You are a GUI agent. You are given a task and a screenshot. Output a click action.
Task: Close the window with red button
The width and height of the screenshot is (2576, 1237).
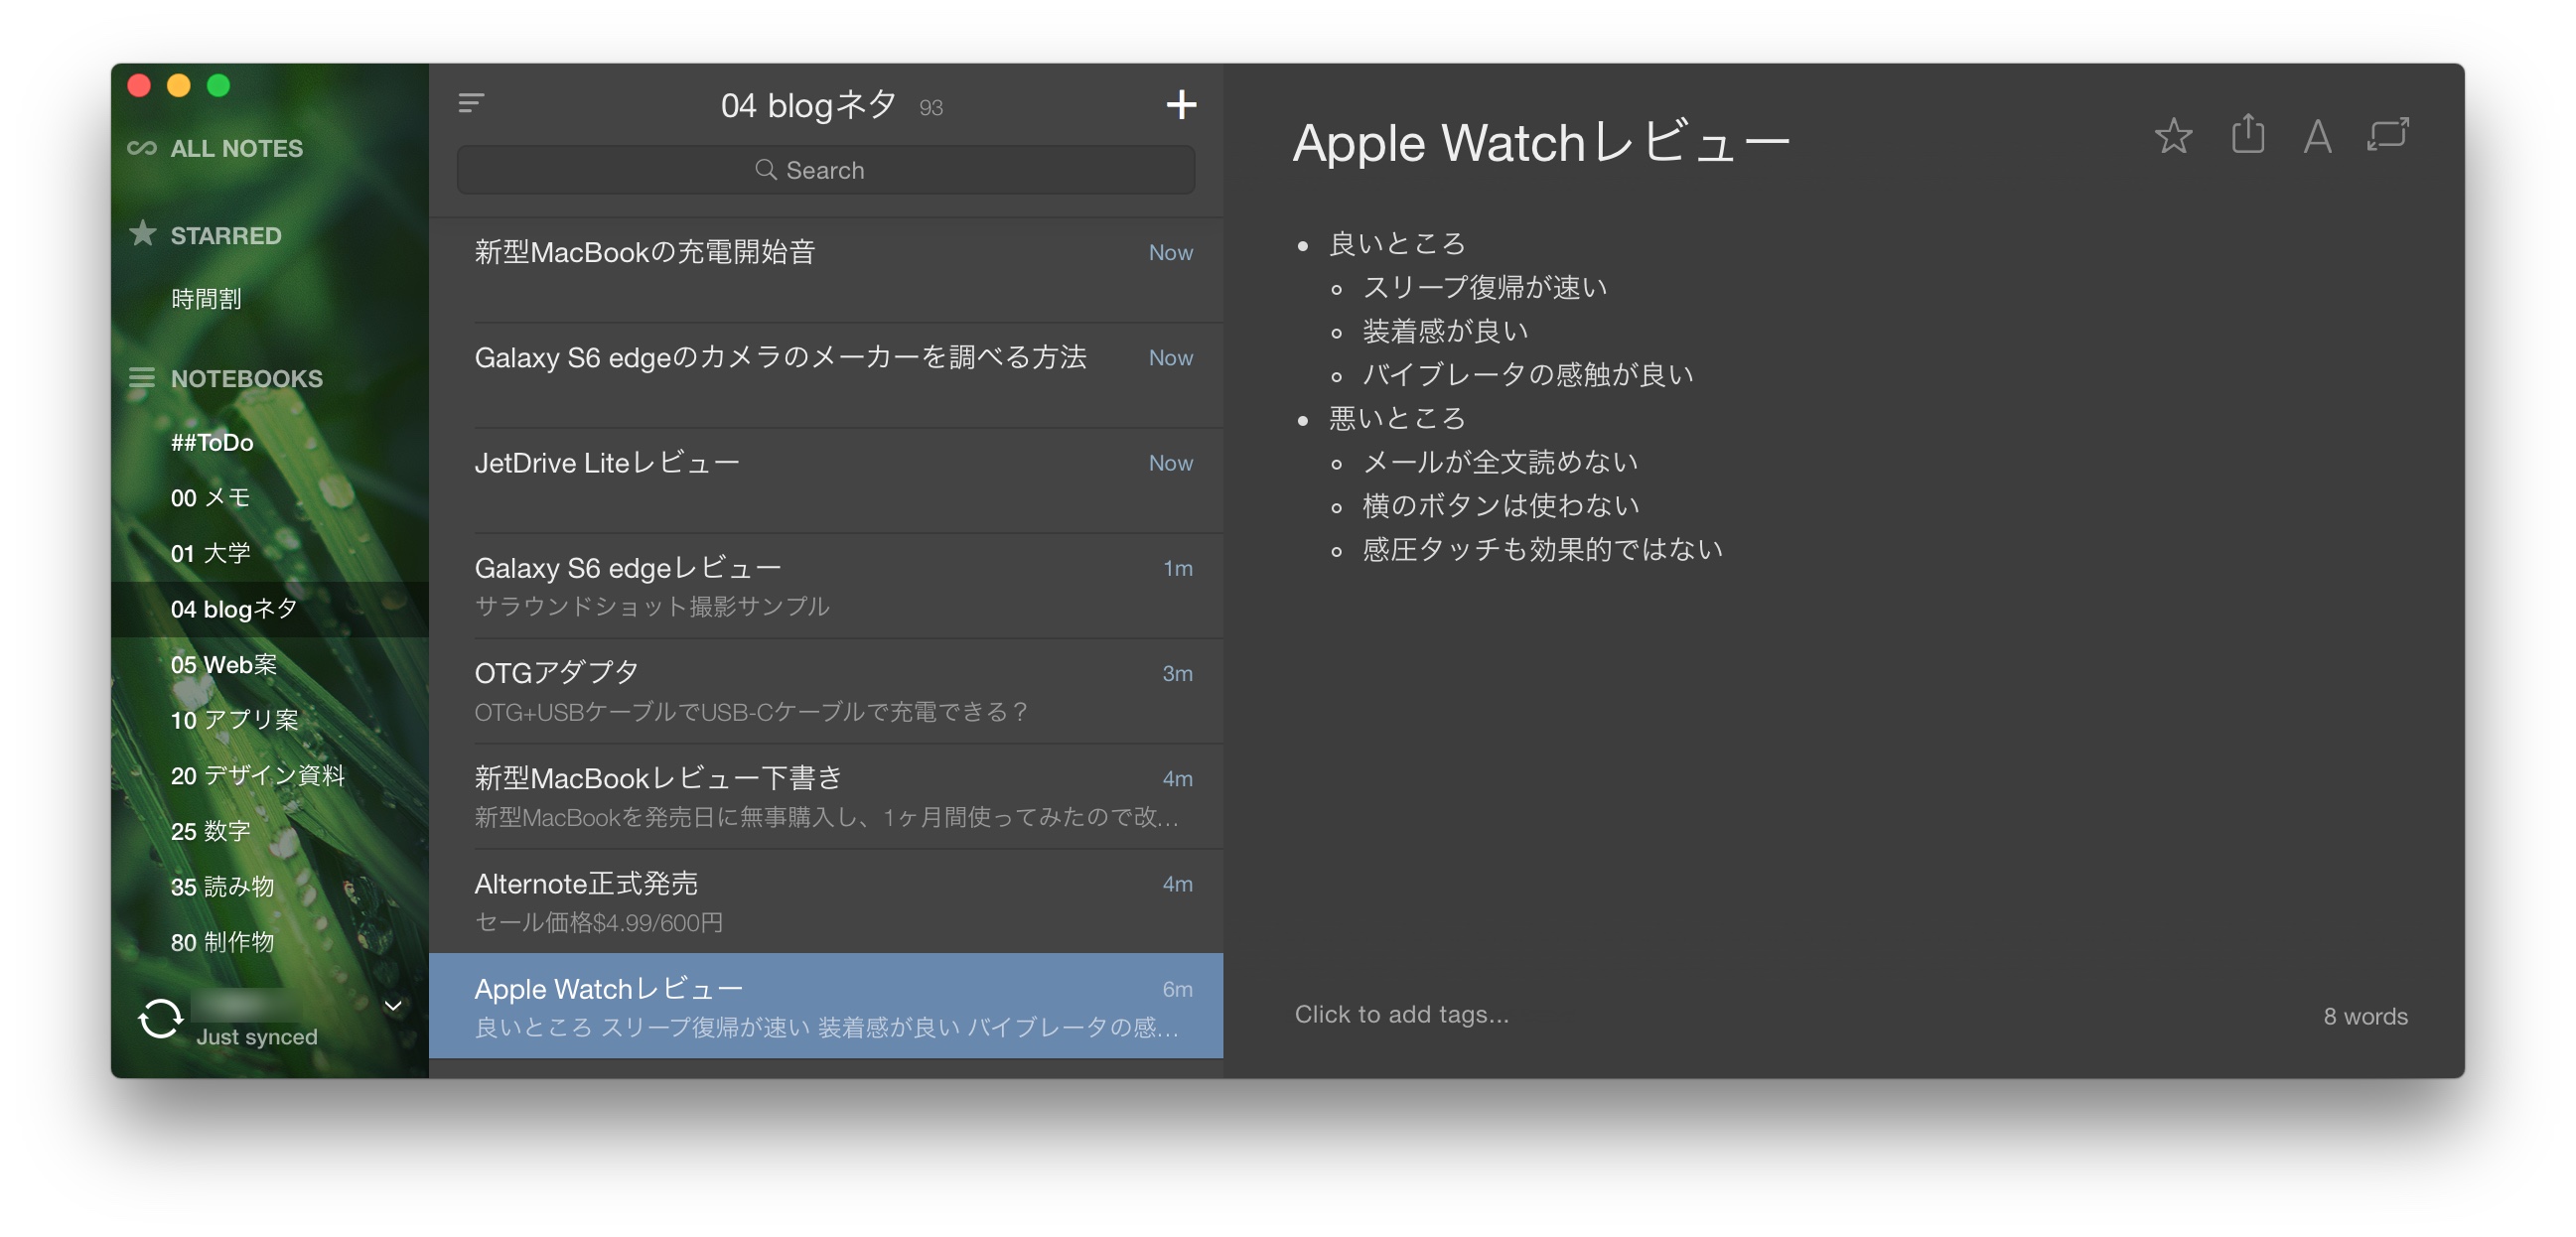pyautogui.click(x=139, y=86)
